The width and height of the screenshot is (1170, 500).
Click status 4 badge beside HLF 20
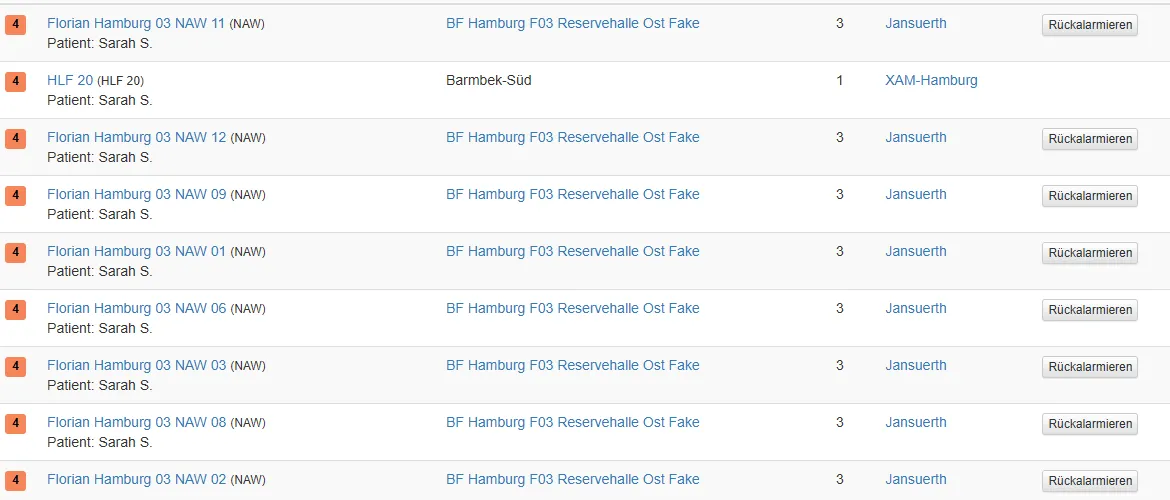coord(16,82)
